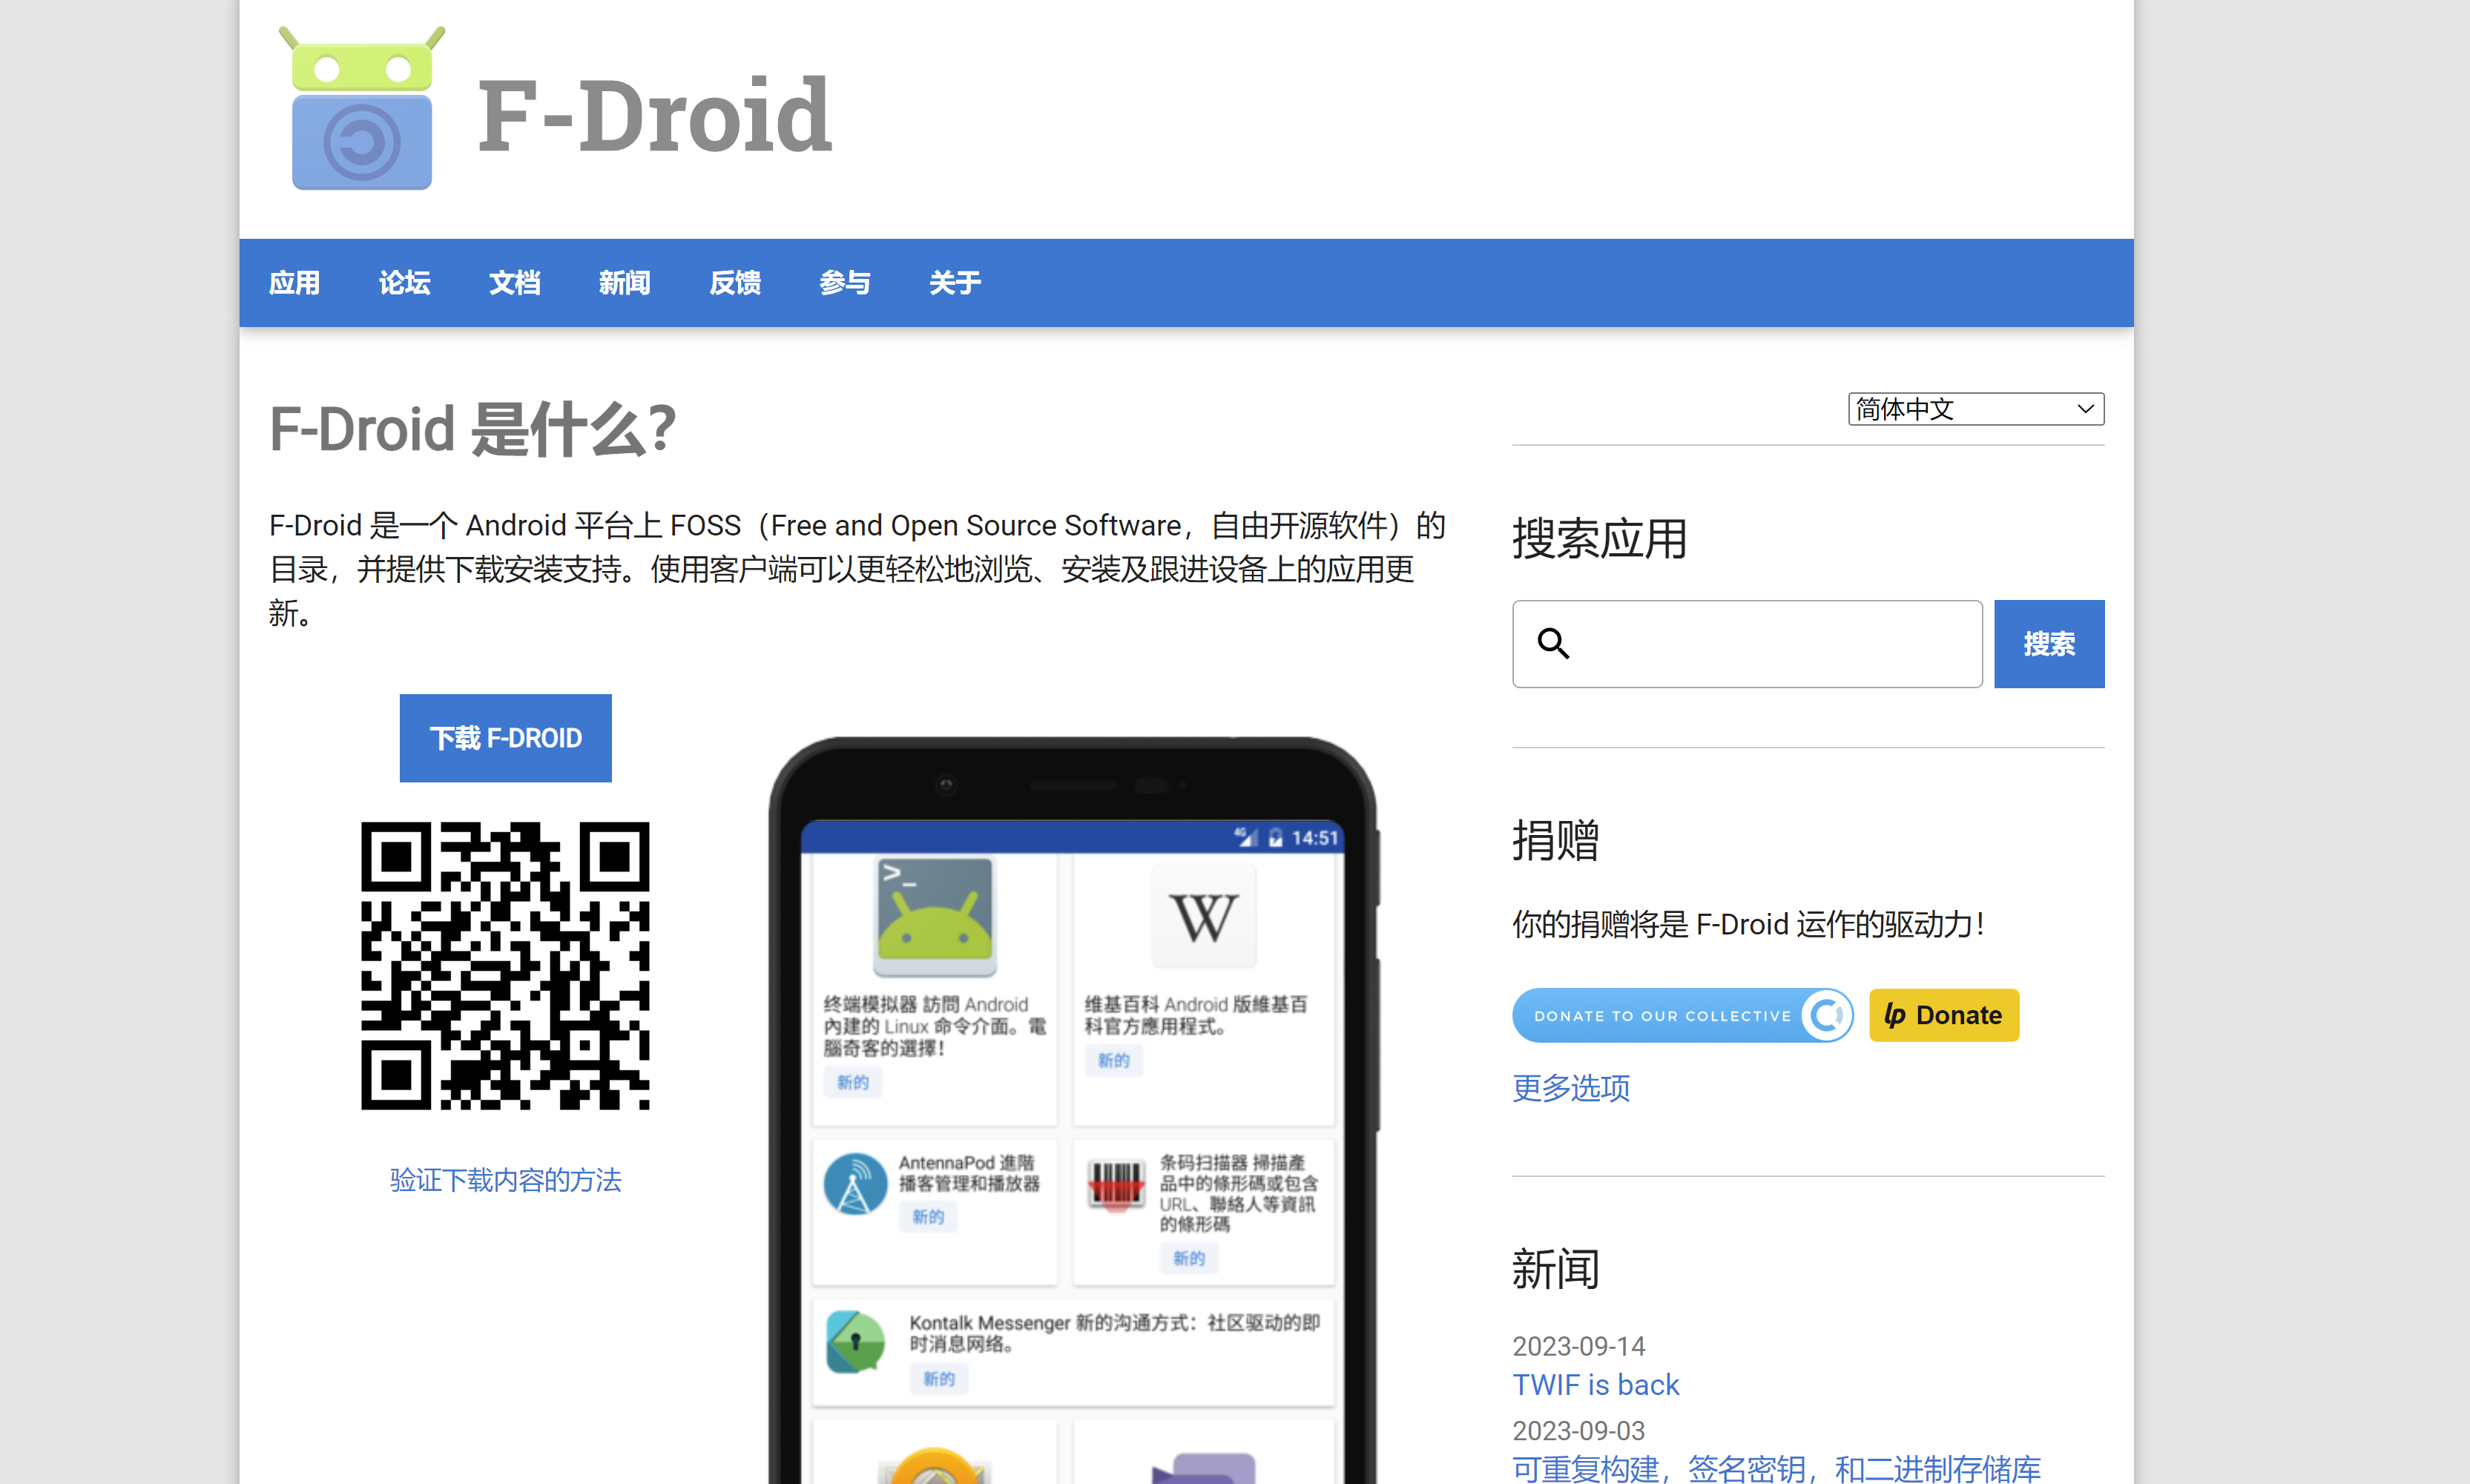Click the AntennaPod app icon

855,1184
